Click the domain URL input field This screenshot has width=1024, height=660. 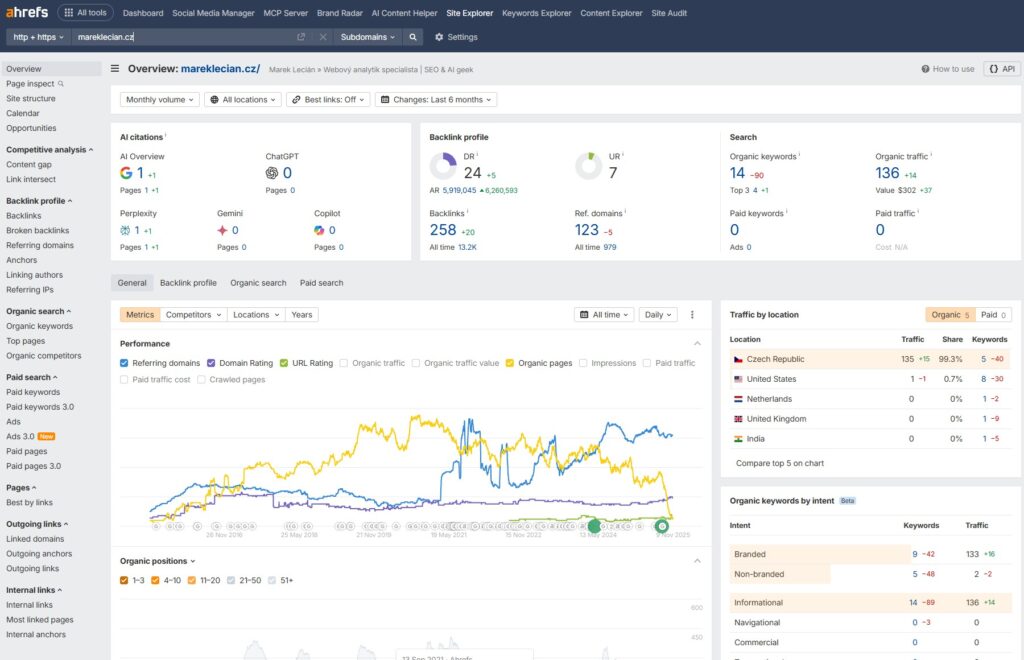pos(180,37)
